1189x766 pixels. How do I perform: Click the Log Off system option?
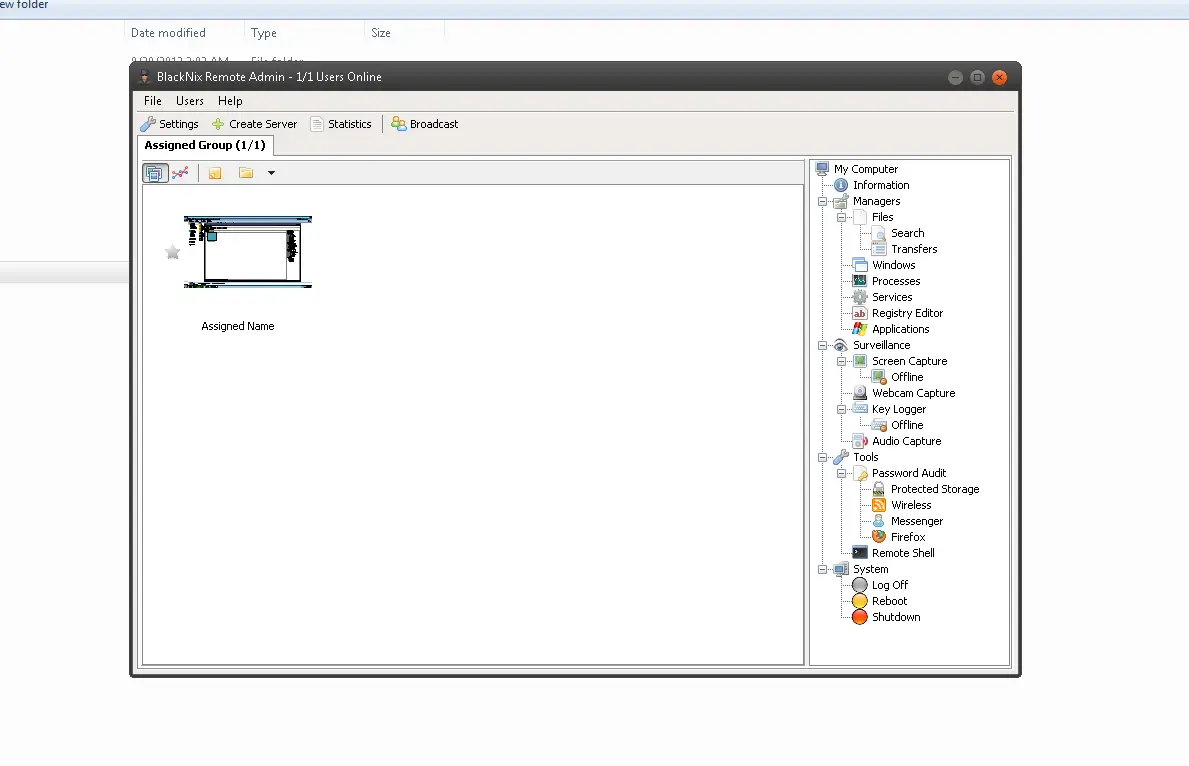[858, 585]
